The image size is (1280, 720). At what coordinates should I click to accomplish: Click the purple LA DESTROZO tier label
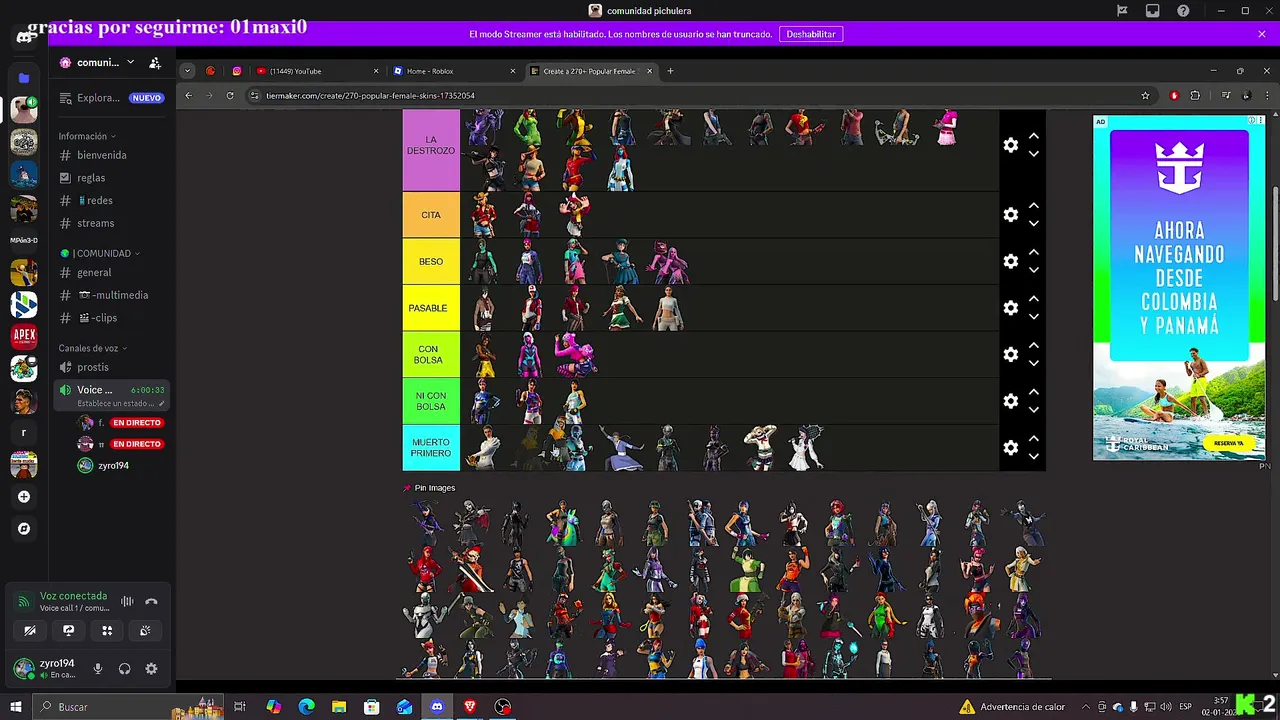431,150
